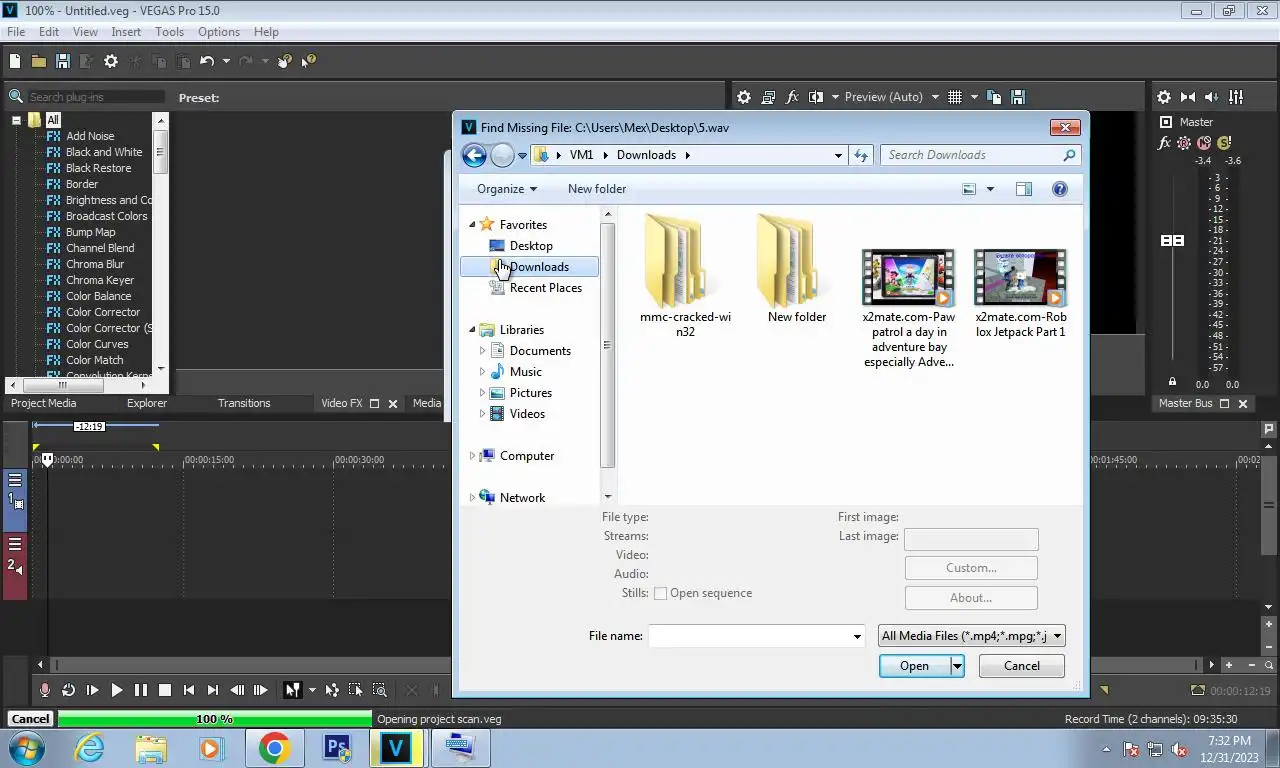The width and height of the screenshot is (1280, 768).
Task: Open the dialog help question-mark button
Action: [1060, 189]
